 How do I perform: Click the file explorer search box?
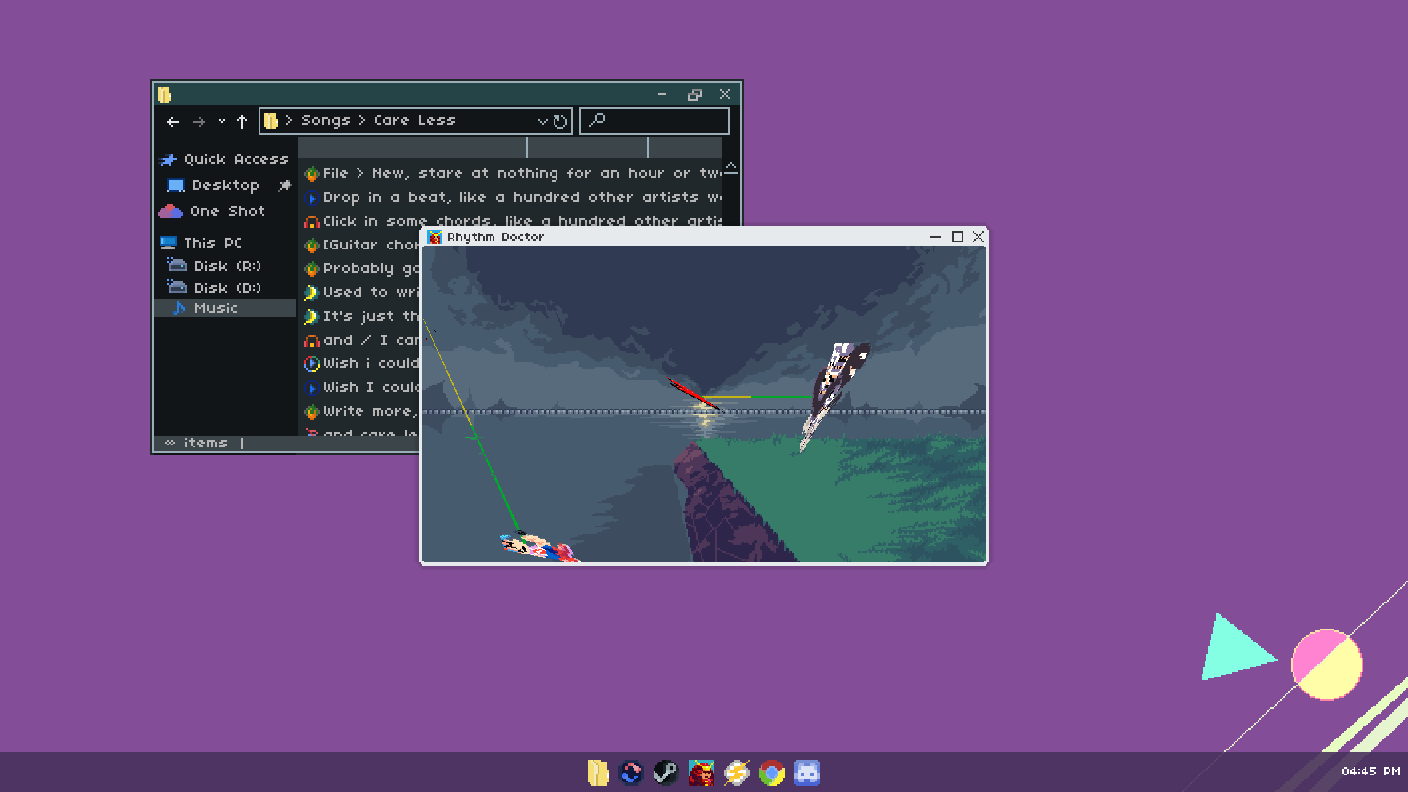point(660,121)
